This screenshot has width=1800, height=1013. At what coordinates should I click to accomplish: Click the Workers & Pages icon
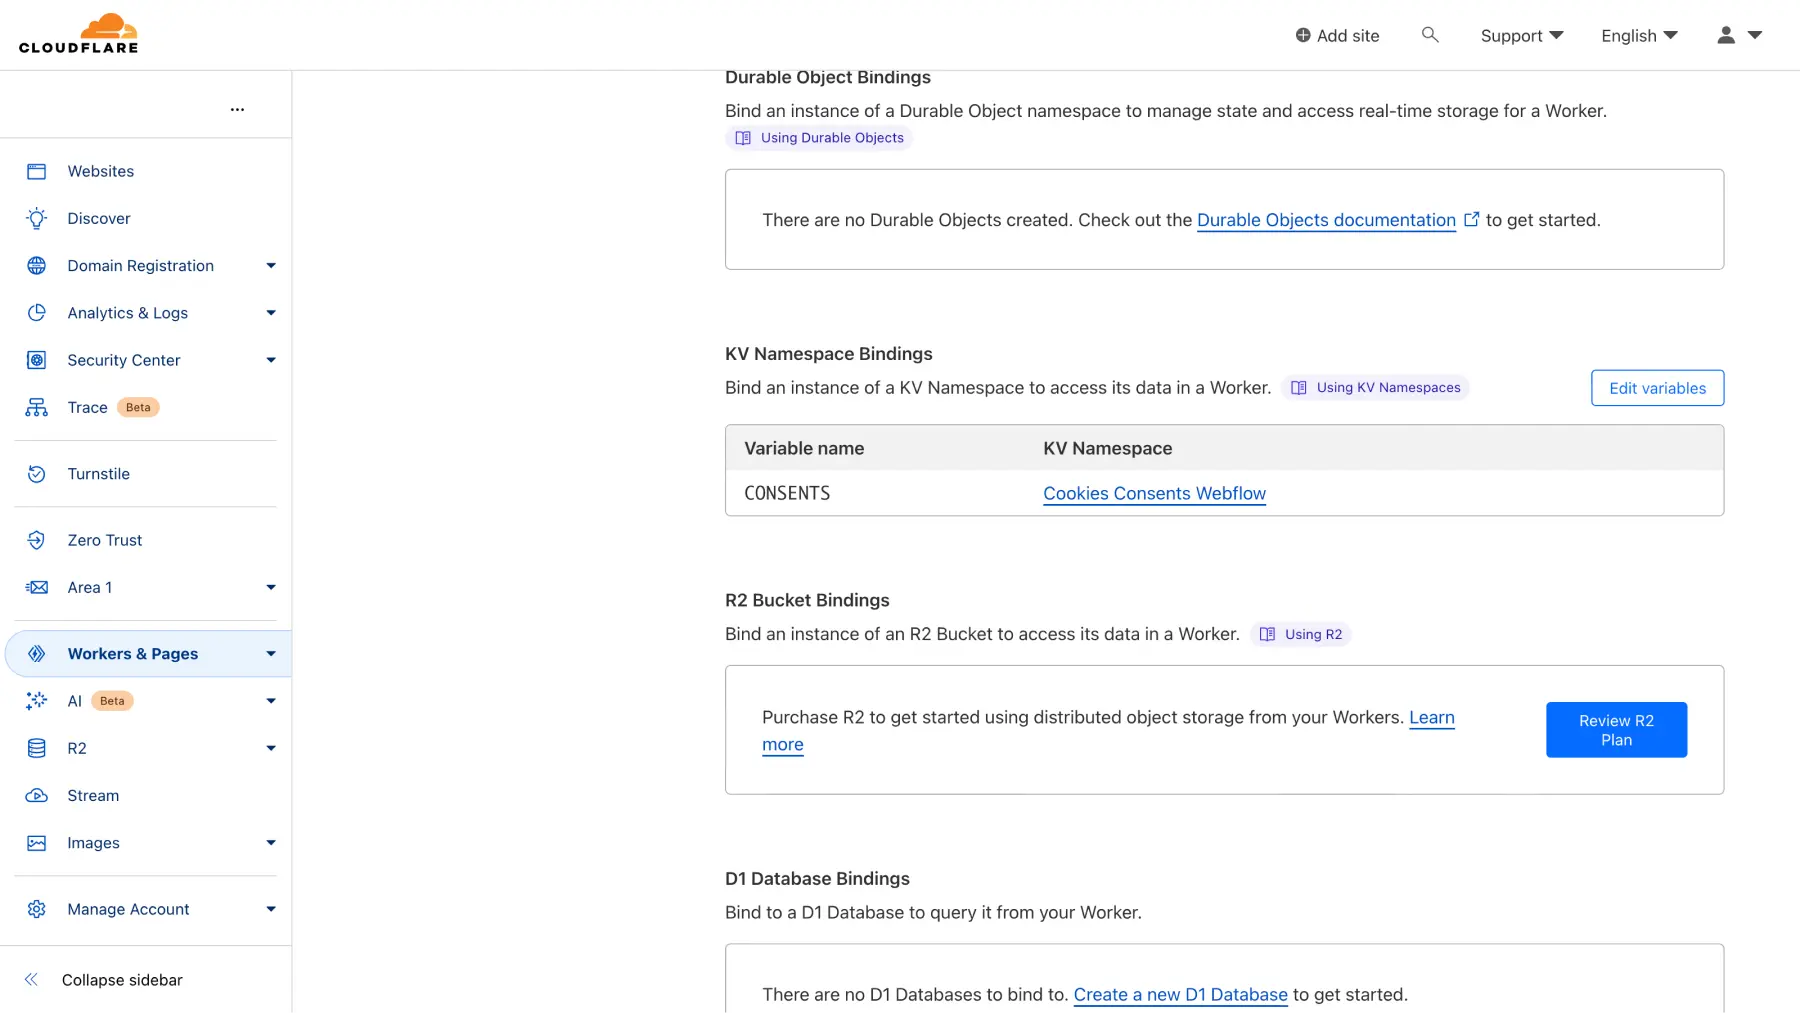37,654
